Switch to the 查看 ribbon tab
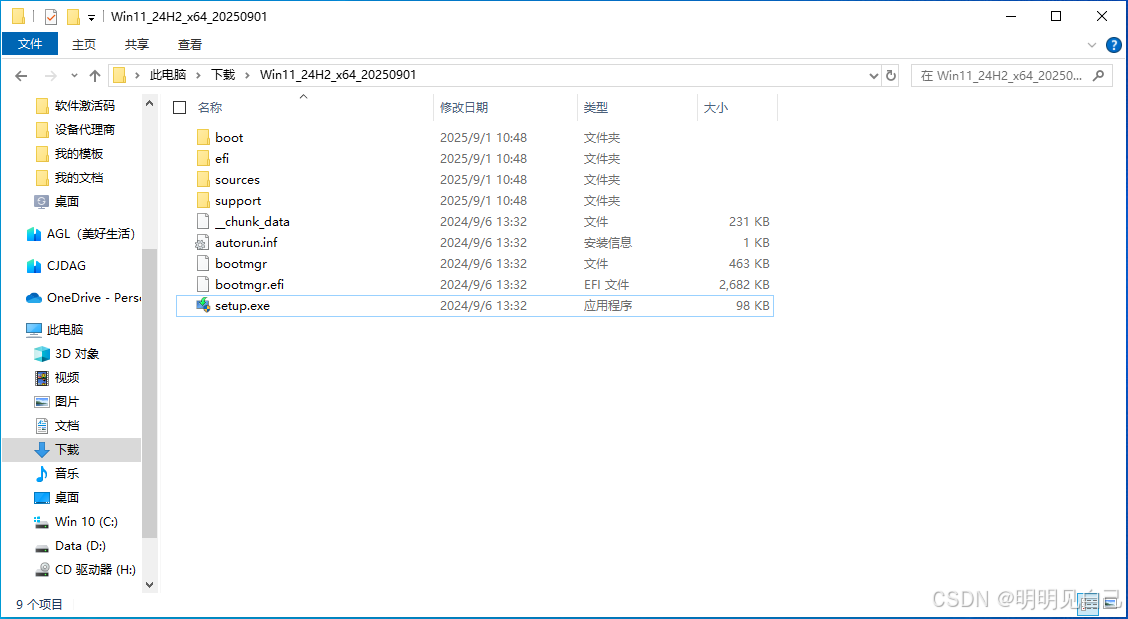The image size is (1128, 619). (190, 44)
